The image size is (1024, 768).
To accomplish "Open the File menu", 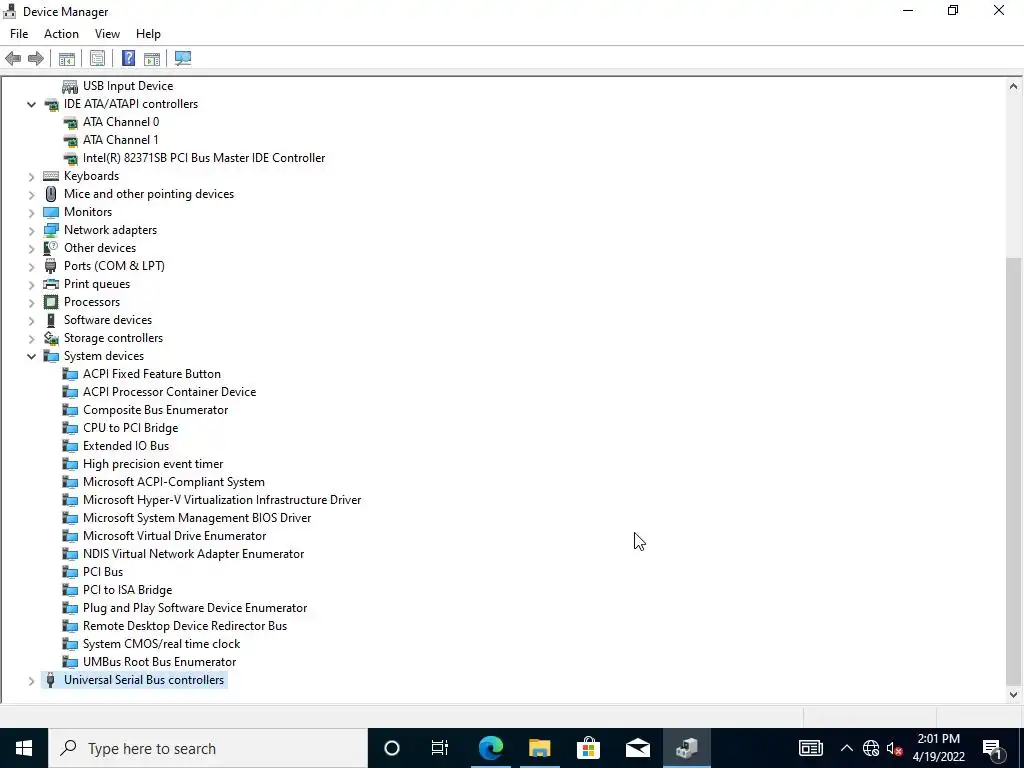I will [19, 34].
